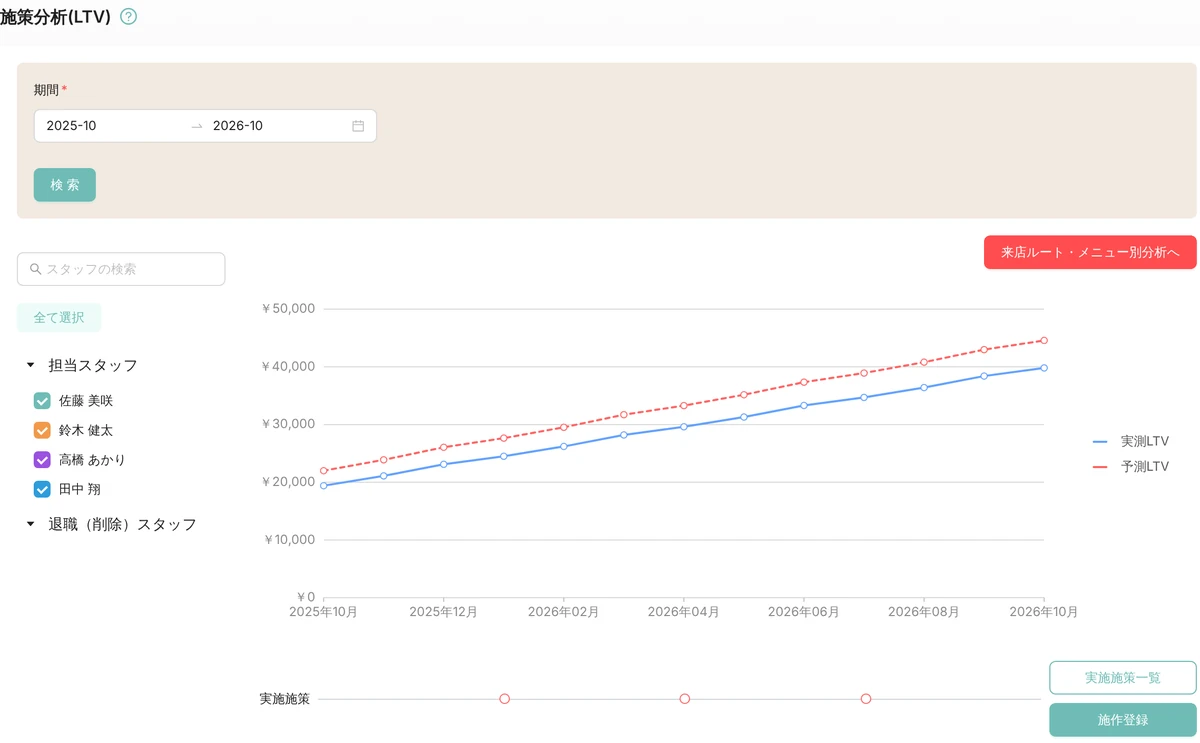This screenshot has height=743, width=1200.
Task: Toggle the 佐藤 美咲 checkbox
Action: [42, 401]
